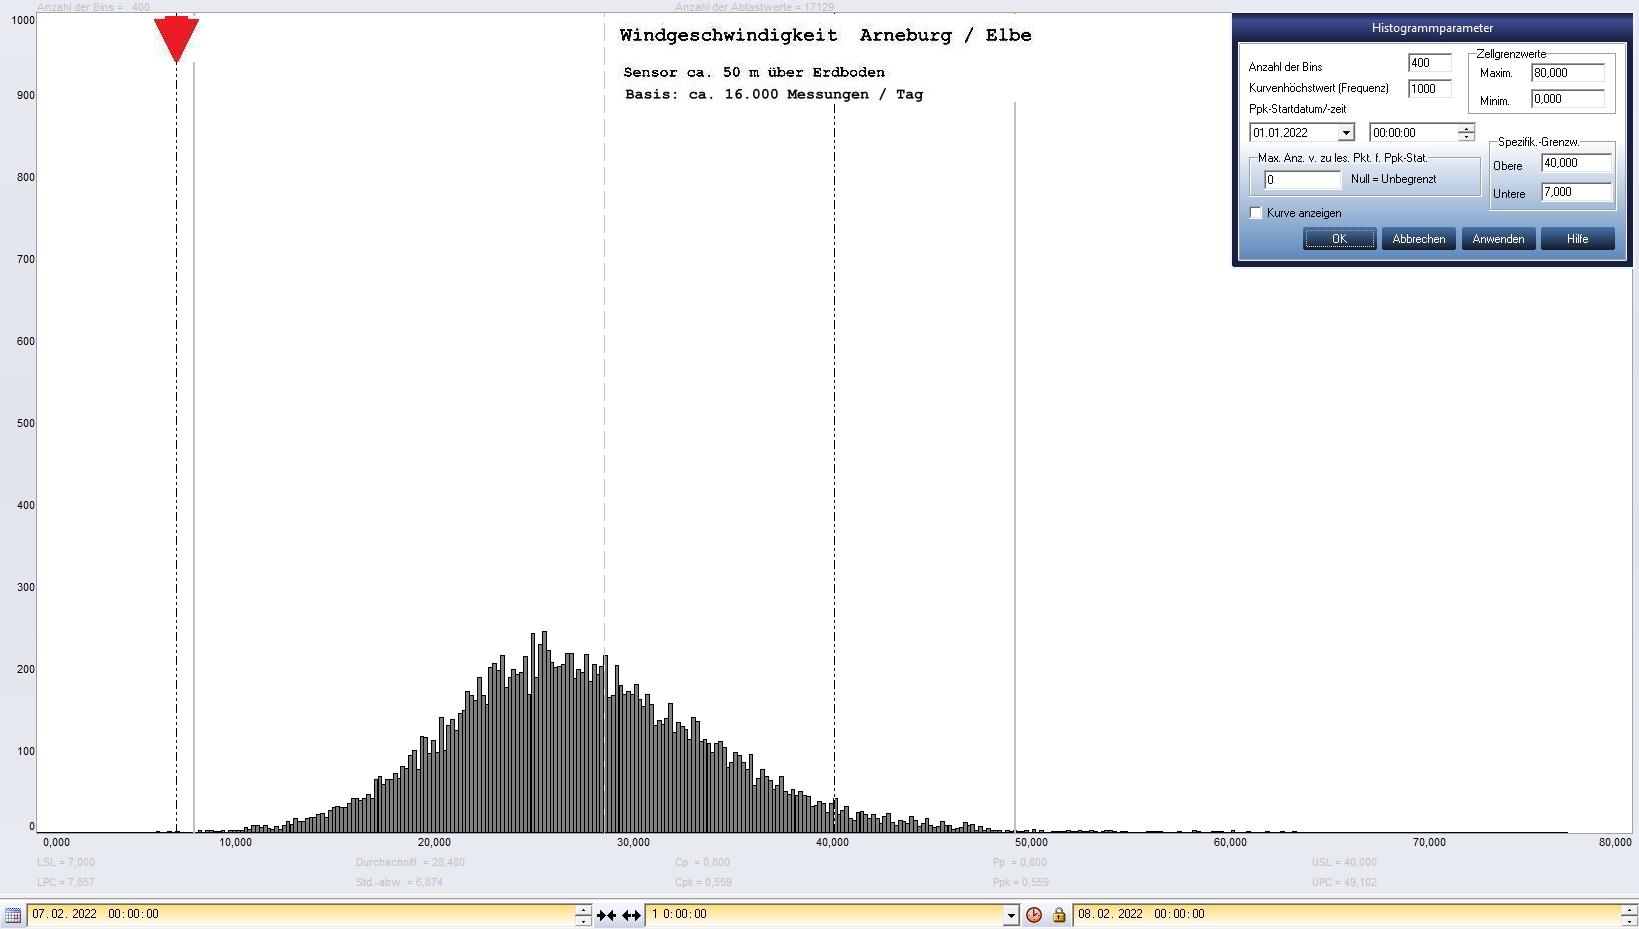Click the Anwenden button
This screenshot has height=929, width=1639.
(1498, 239)
